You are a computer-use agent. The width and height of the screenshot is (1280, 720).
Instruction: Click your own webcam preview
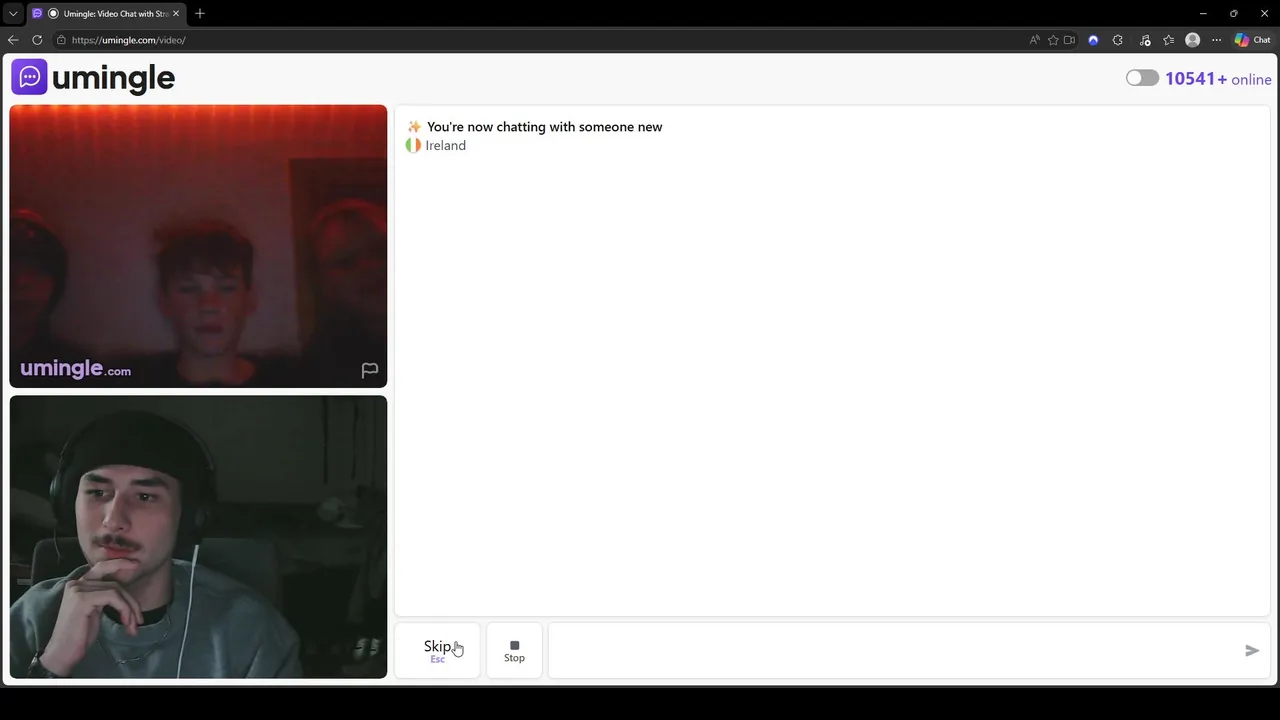(x=198, y=537)
